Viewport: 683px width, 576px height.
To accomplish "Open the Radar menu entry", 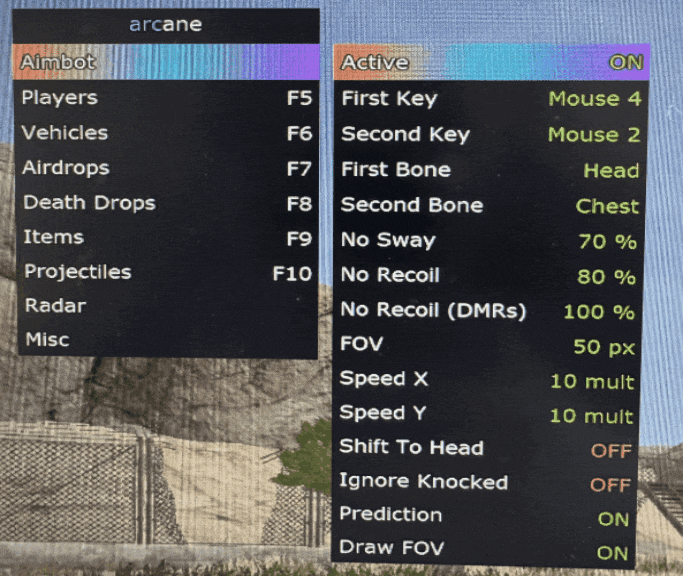I will (x=166, y=306).
